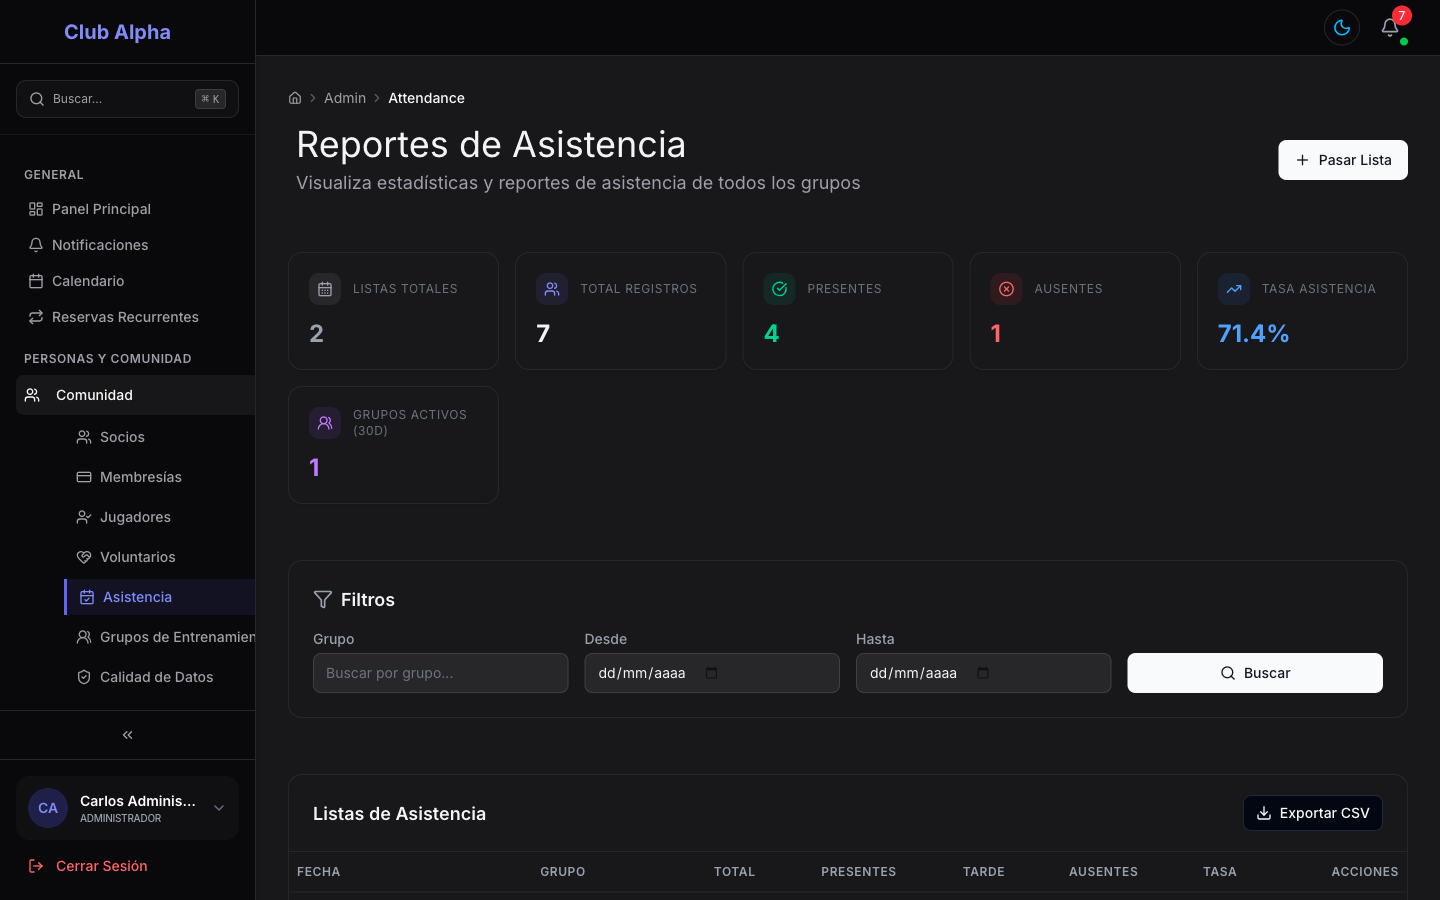
Task: Click the Jugadores user-check icon
Action: pyautogui.click(x=84, y=517)
